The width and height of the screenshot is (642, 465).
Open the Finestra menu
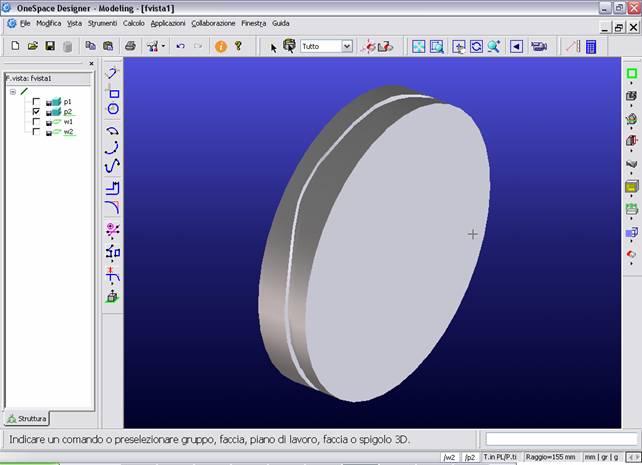click(x=253, y=23)
